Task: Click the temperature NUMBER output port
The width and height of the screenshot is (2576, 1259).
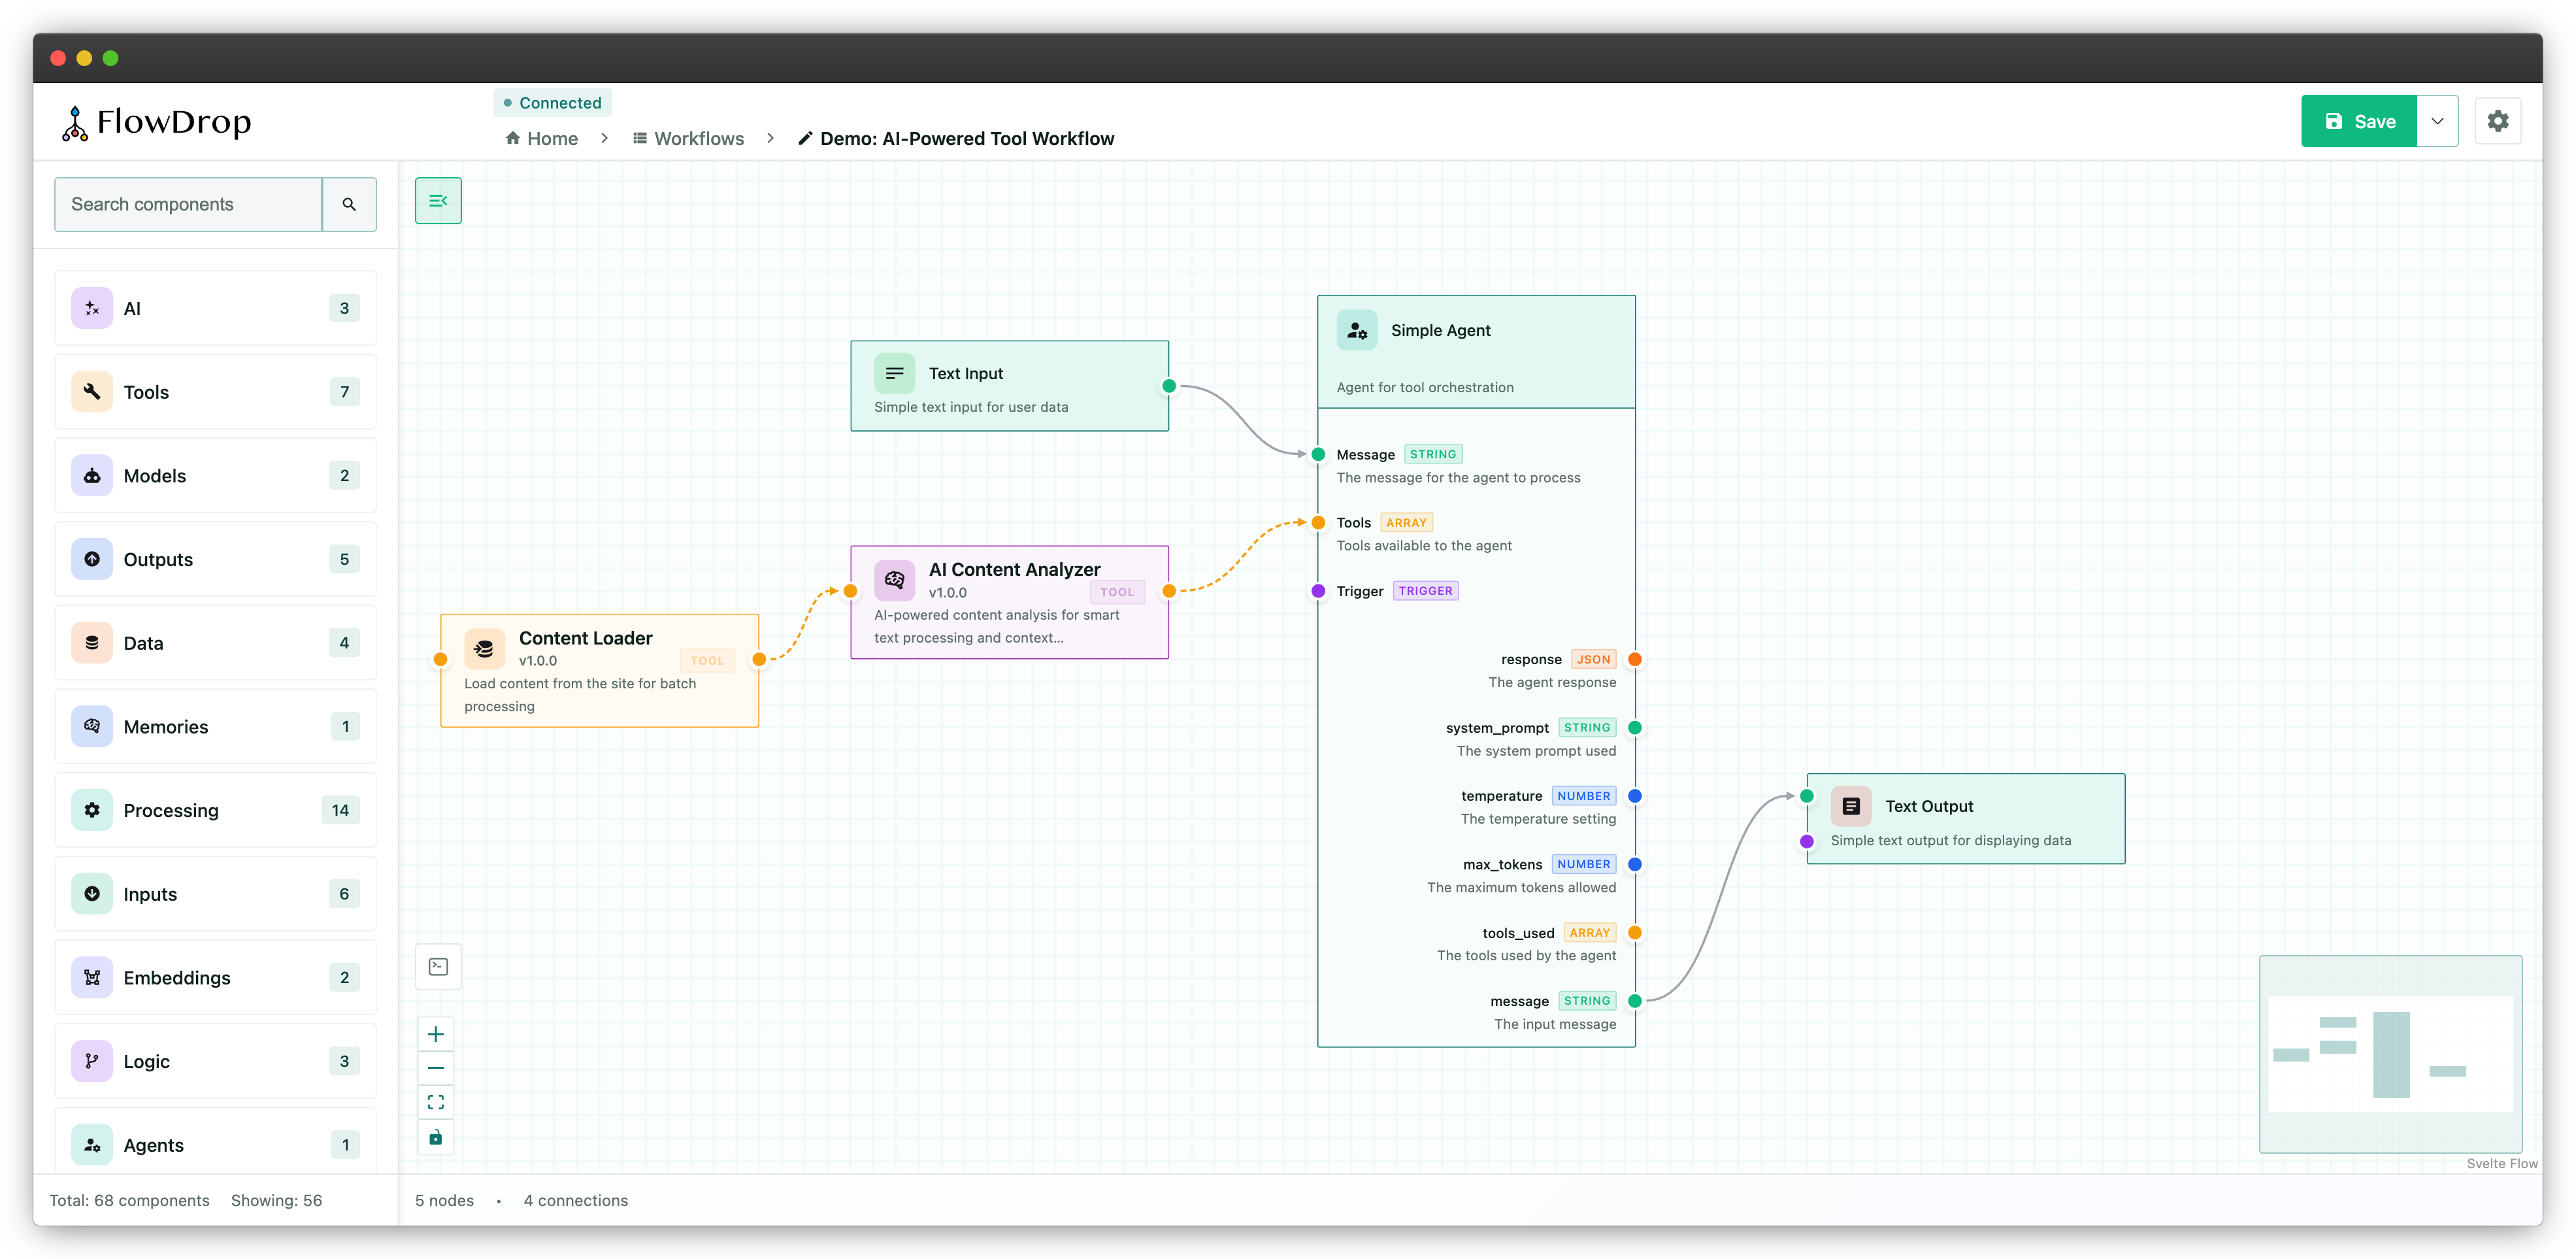Action: 1635,796
